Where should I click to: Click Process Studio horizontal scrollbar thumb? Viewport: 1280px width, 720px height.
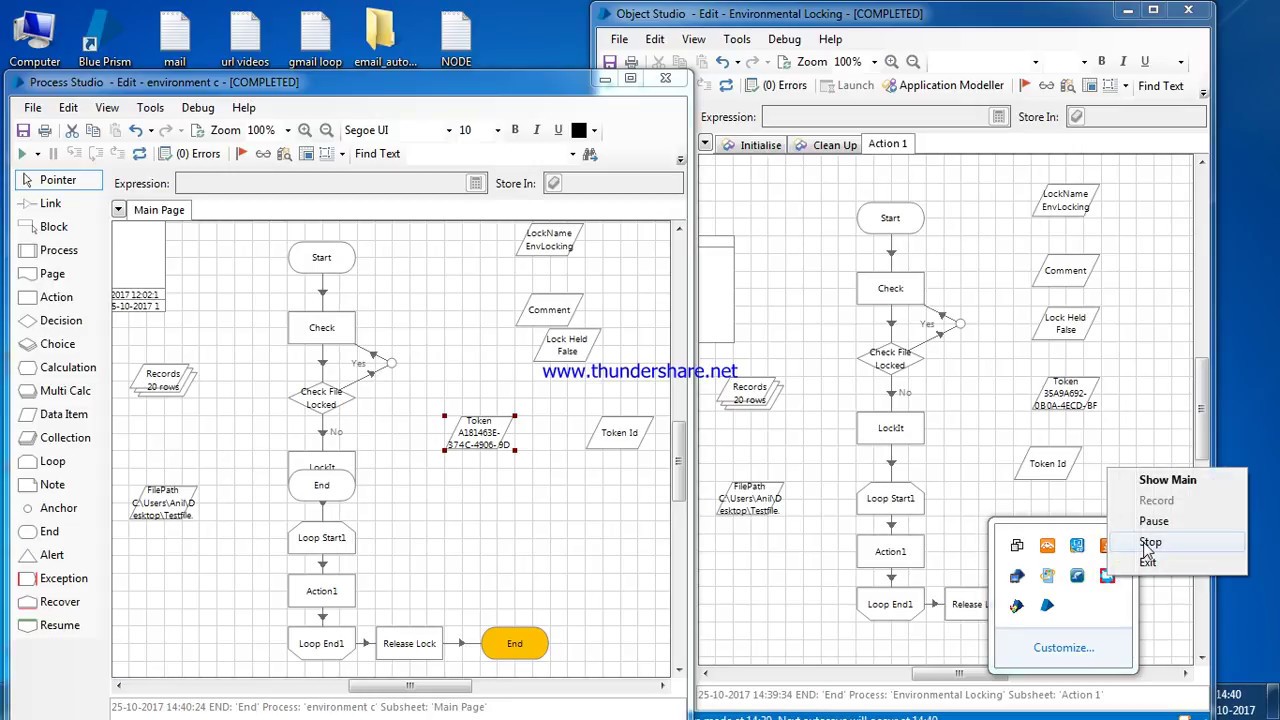(409, 686)
